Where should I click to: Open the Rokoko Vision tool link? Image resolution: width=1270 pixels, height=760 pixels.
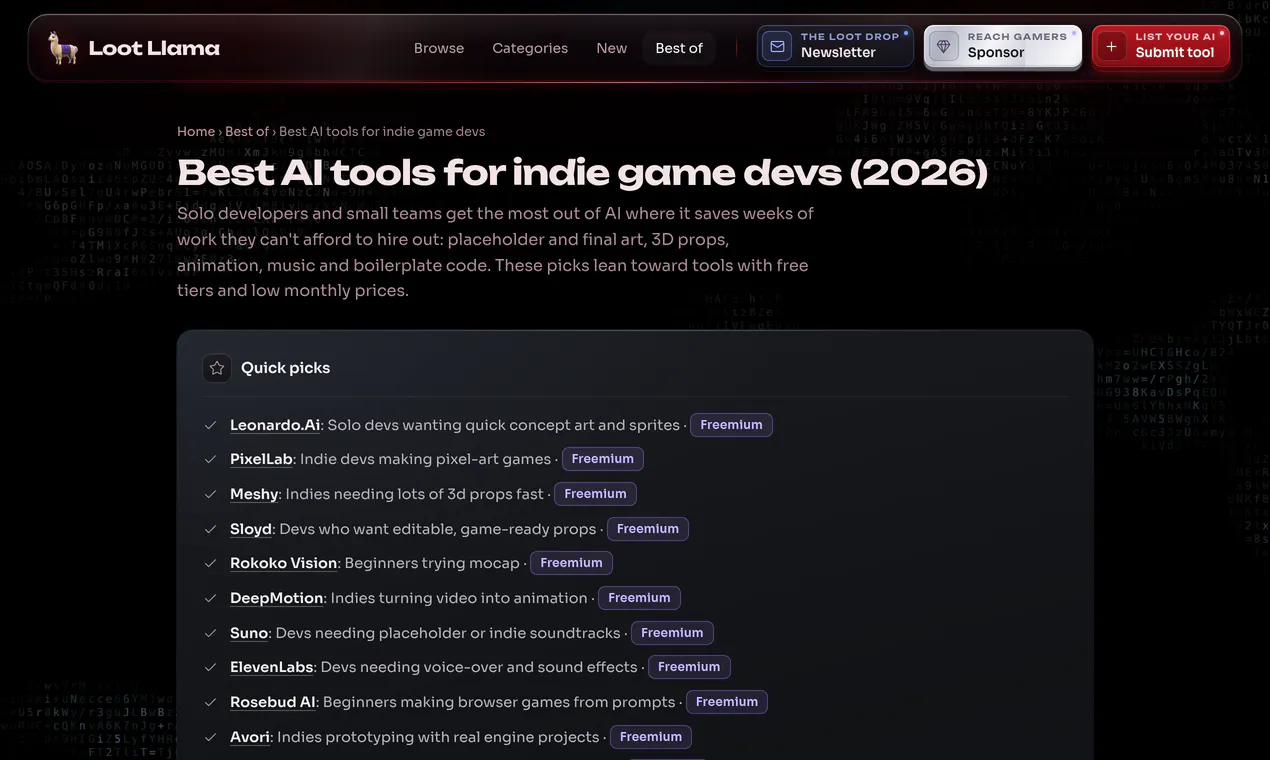(x=283, y=563)
